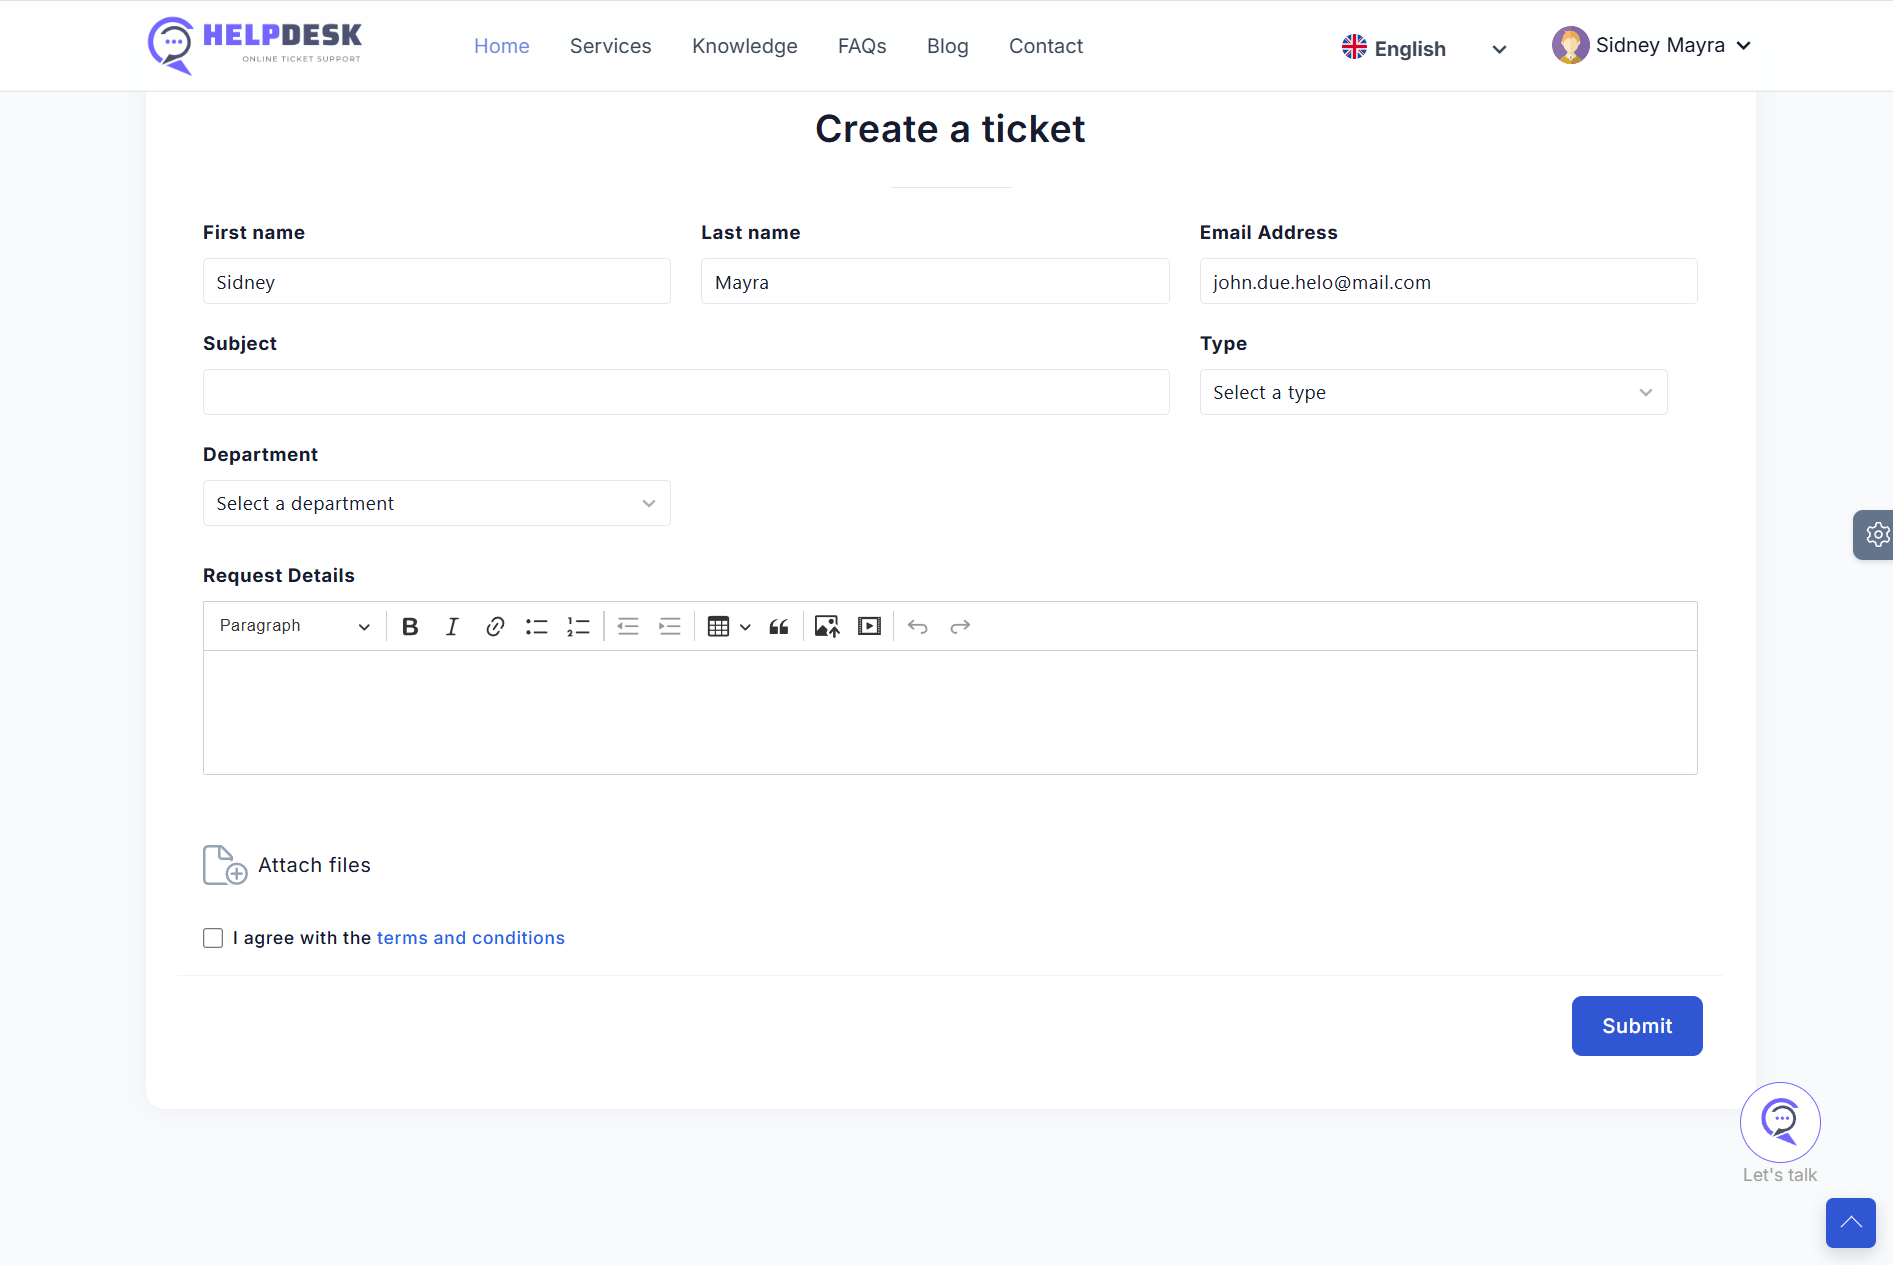Screen dimensions: 1893x1265
Task: Go to the Services menu item
Action: (x=610, y=46)
